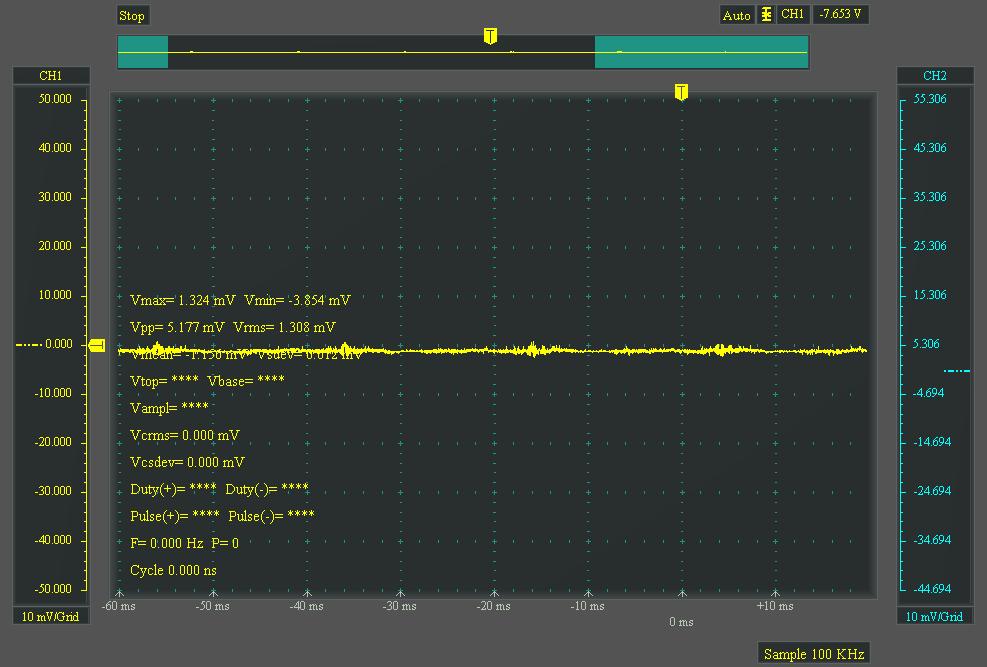Open the CH1 10 mV/Grid scale selector
Screen dimensions: 987x667
coord(51,616)
